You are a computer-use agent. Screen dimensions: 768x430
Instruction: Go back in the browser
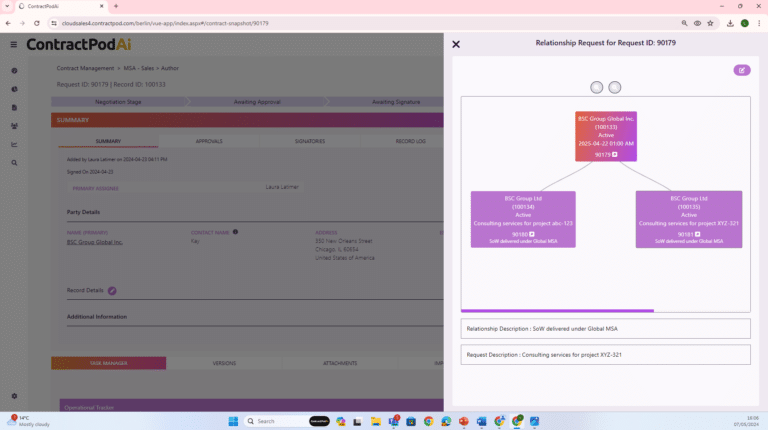8,23
